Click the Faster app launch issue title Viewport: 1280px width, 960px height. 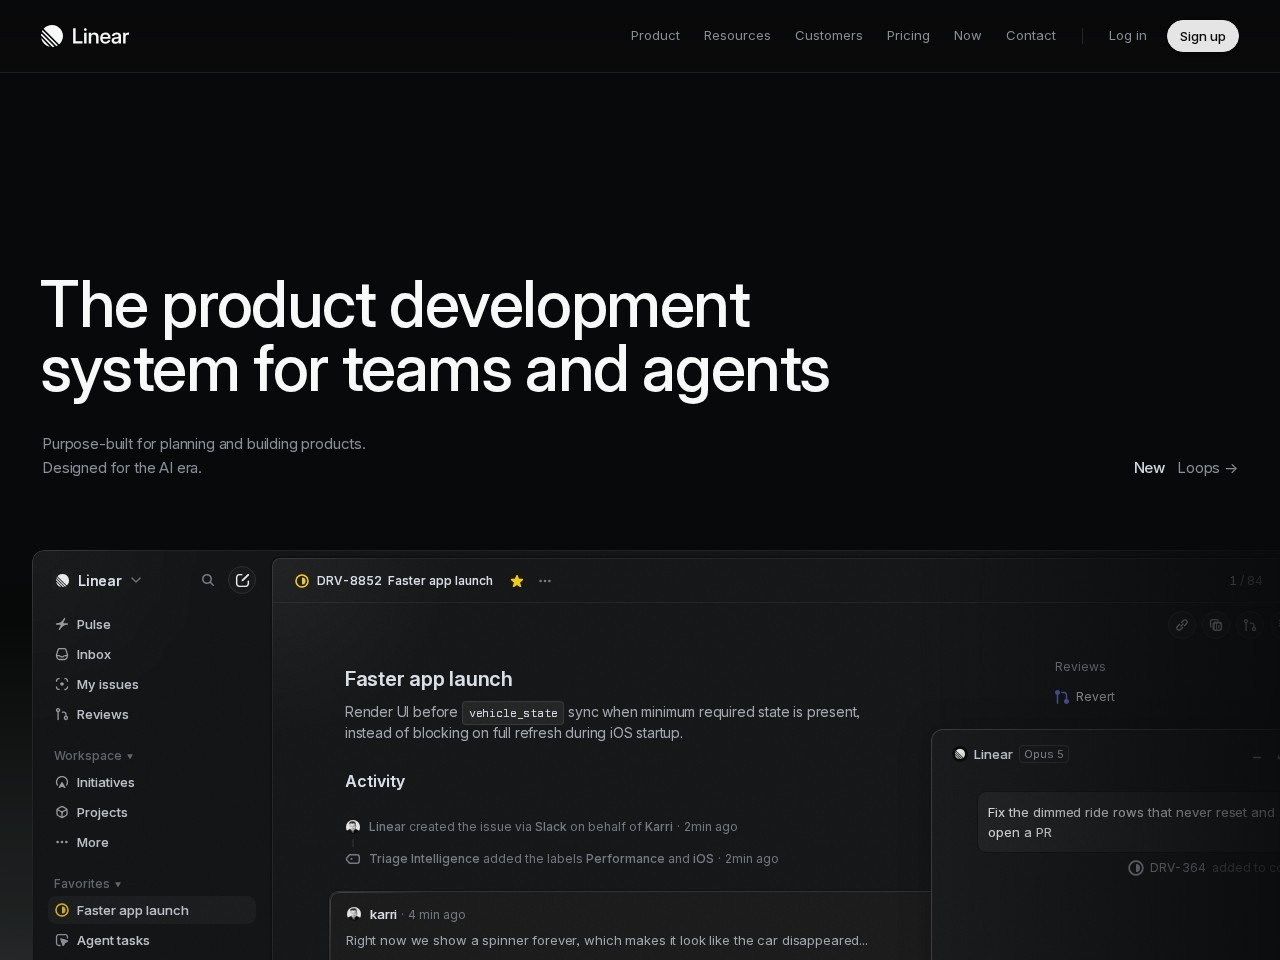pos(429,679)
